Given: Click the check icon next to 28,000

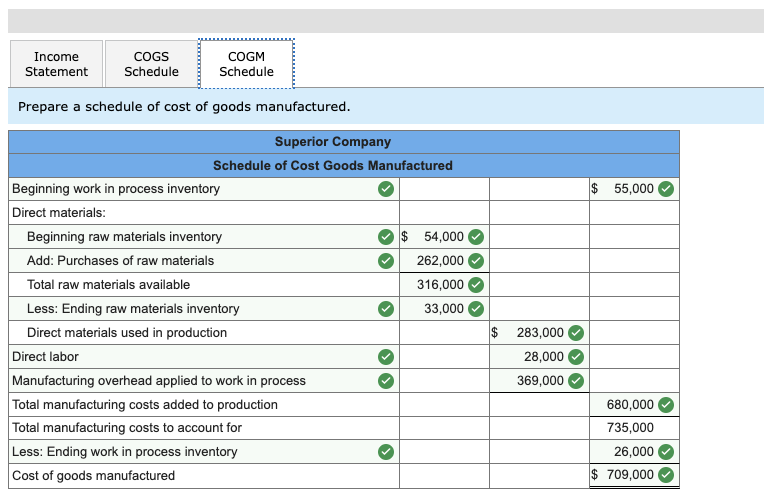Looking at the screenshot, I should (576, 357).
